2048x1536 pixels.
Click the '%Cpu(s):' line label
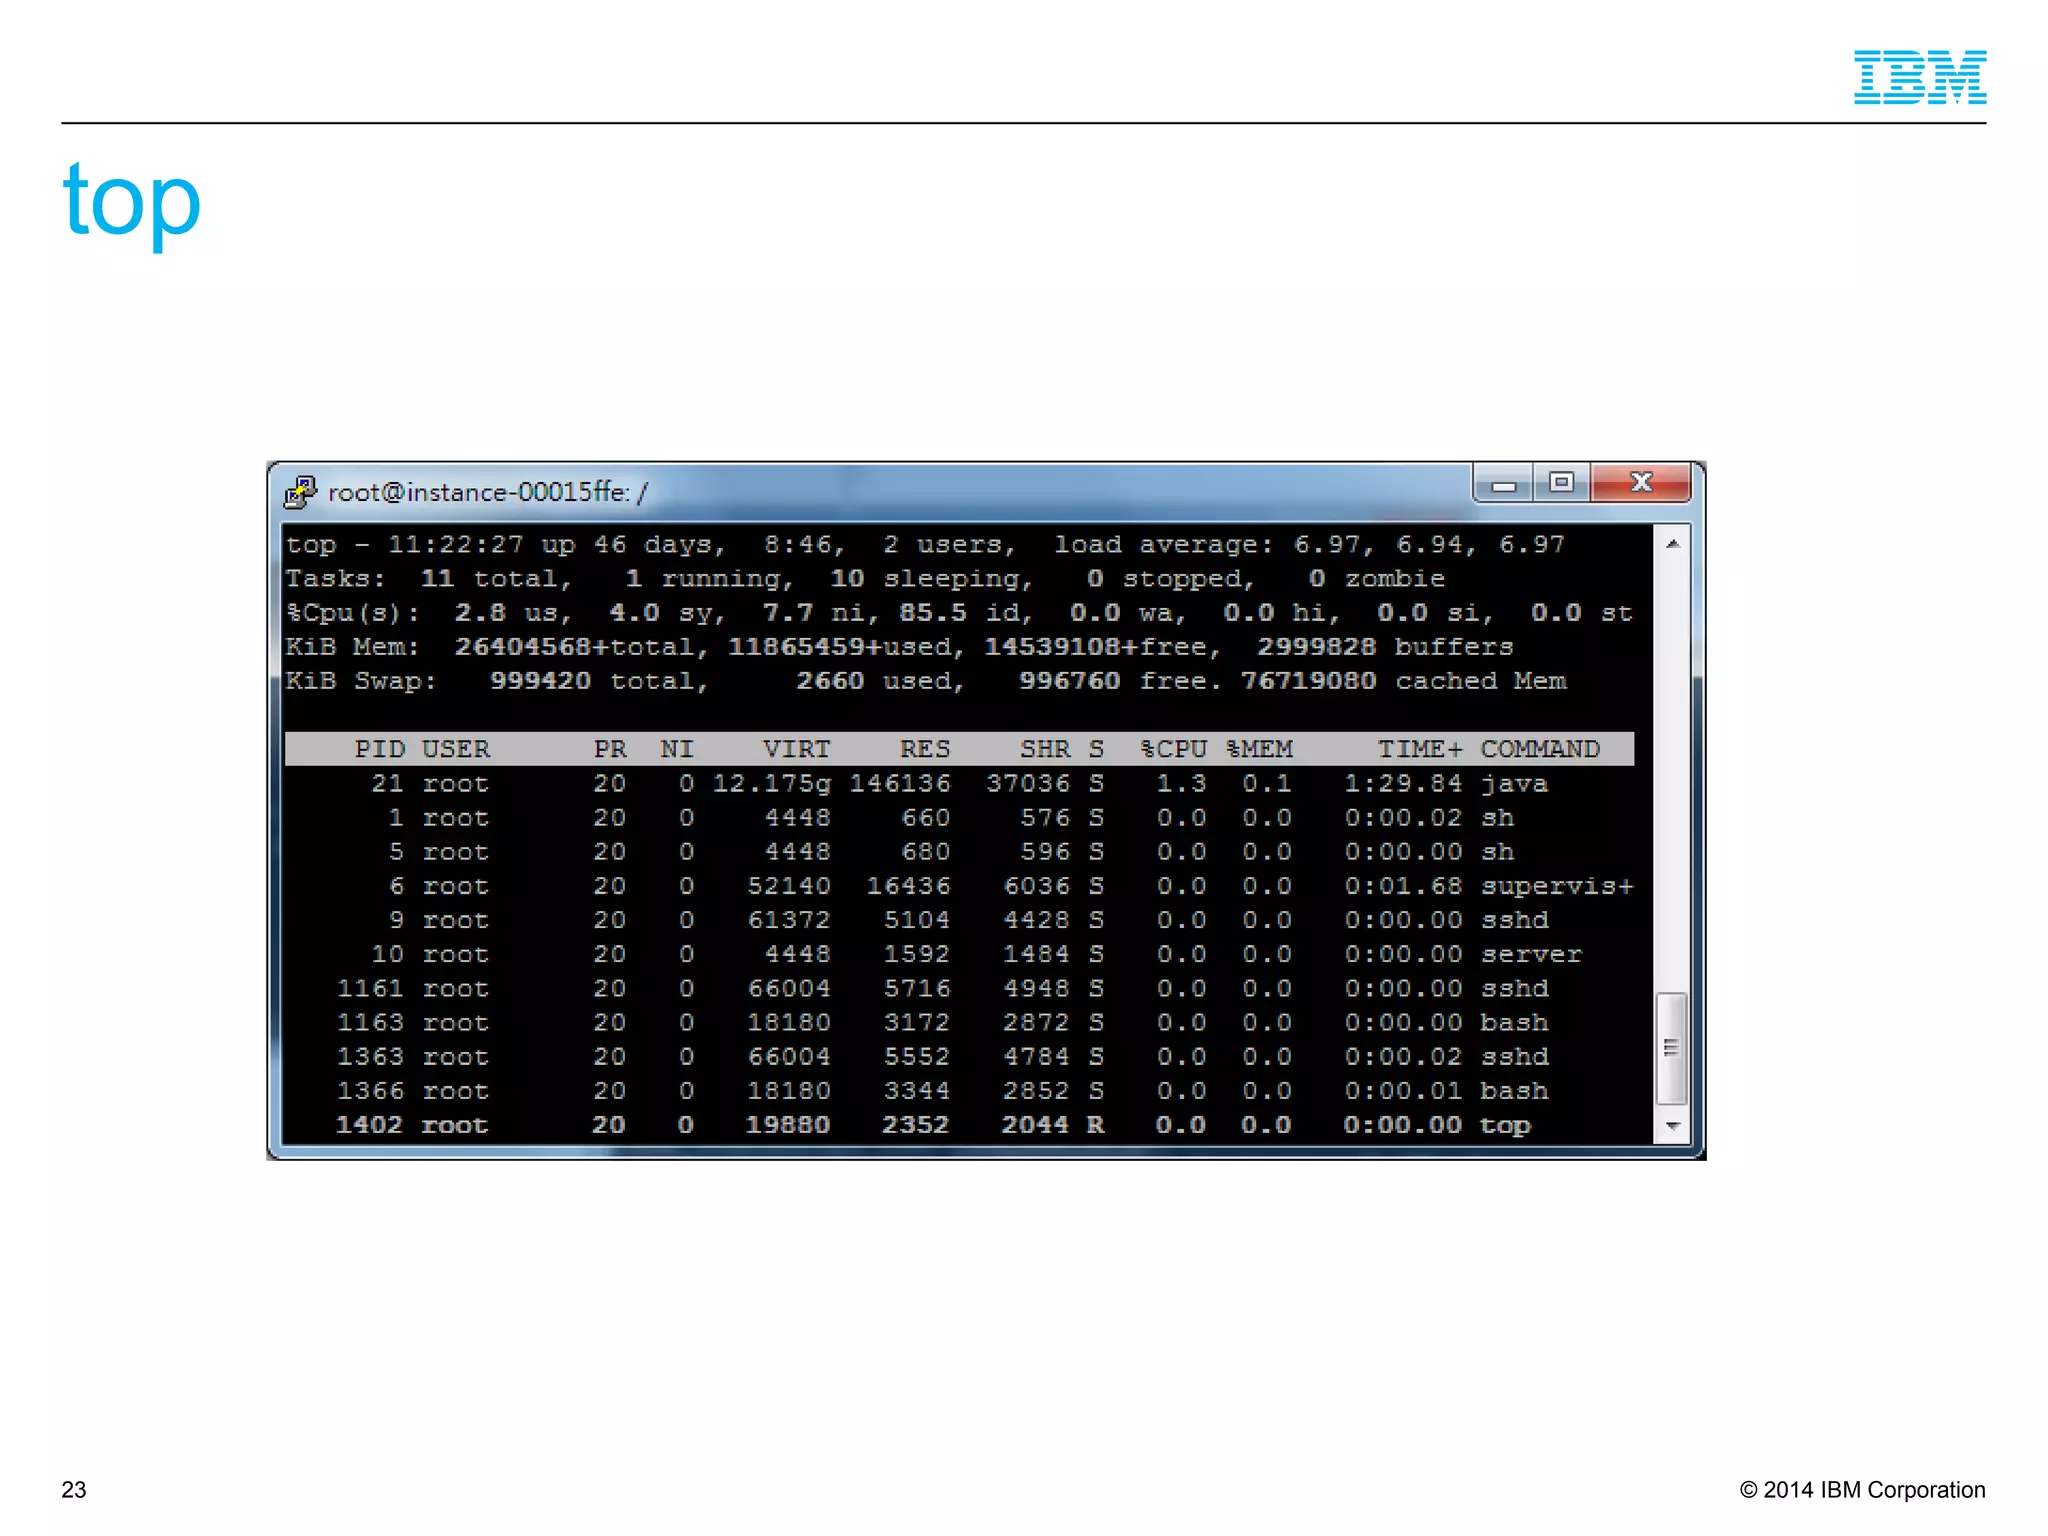(353, 613)
